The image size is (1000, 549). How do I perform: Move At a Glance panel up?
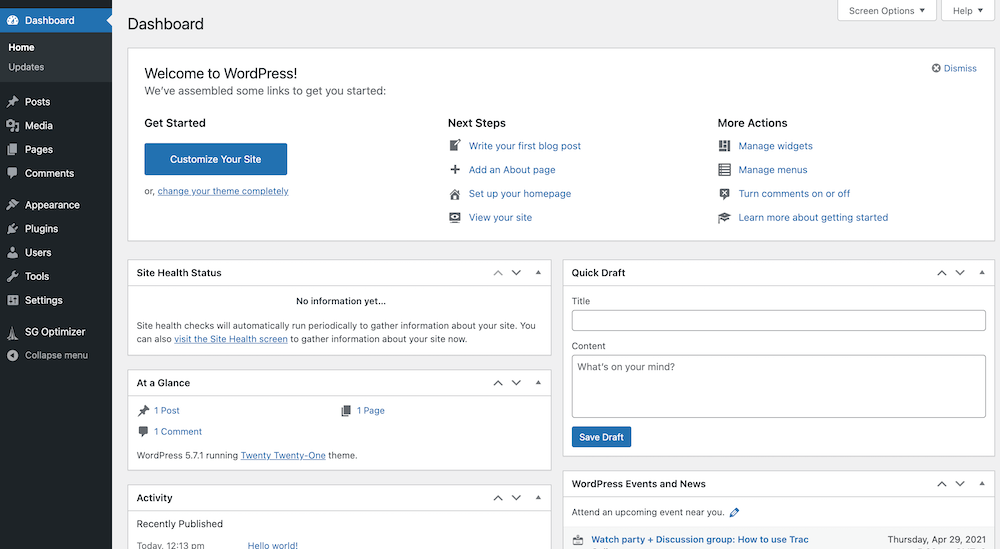(498, 383)
